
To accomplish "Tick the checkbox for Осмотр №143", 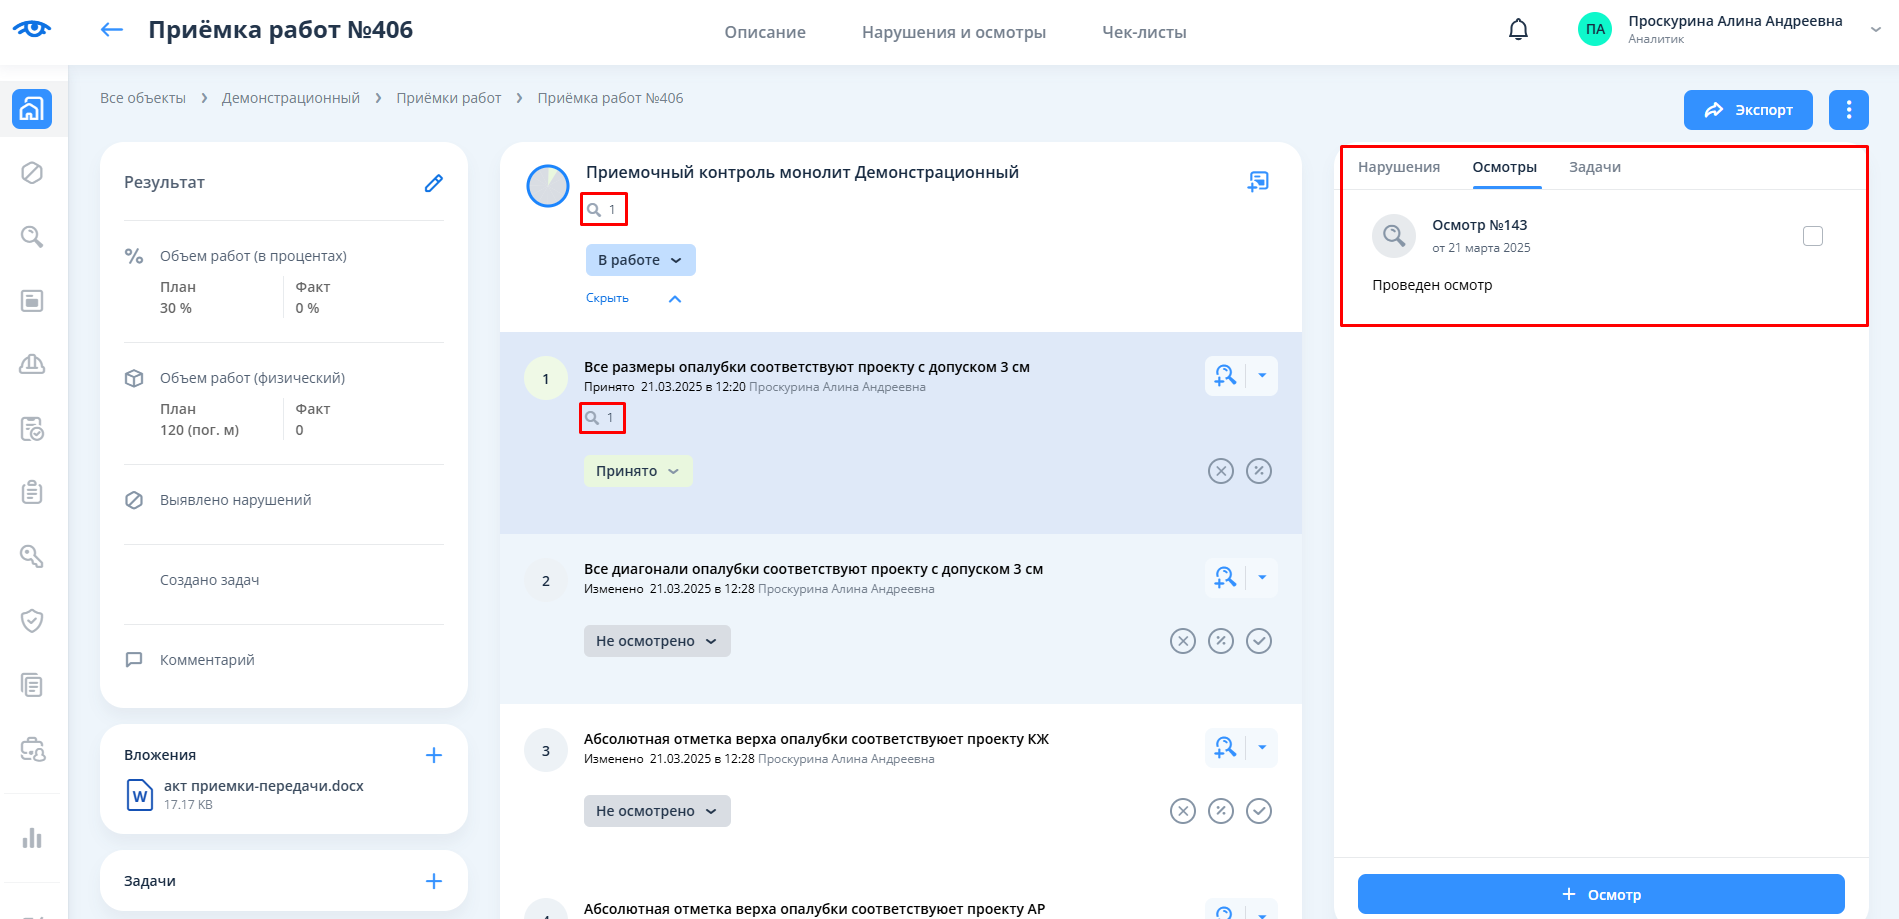I will [1812, 236].
